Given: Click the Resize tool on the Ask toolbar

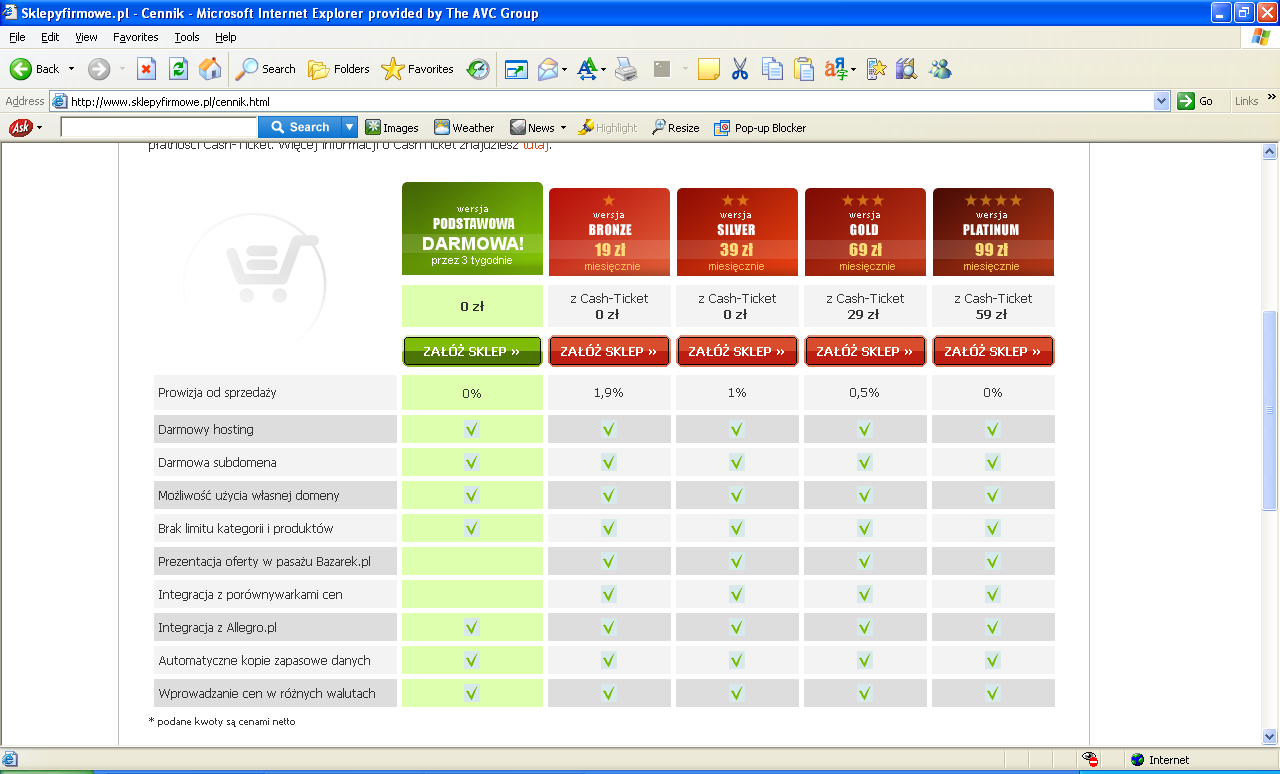Looking at the screenshot, I should coord(675,127).
